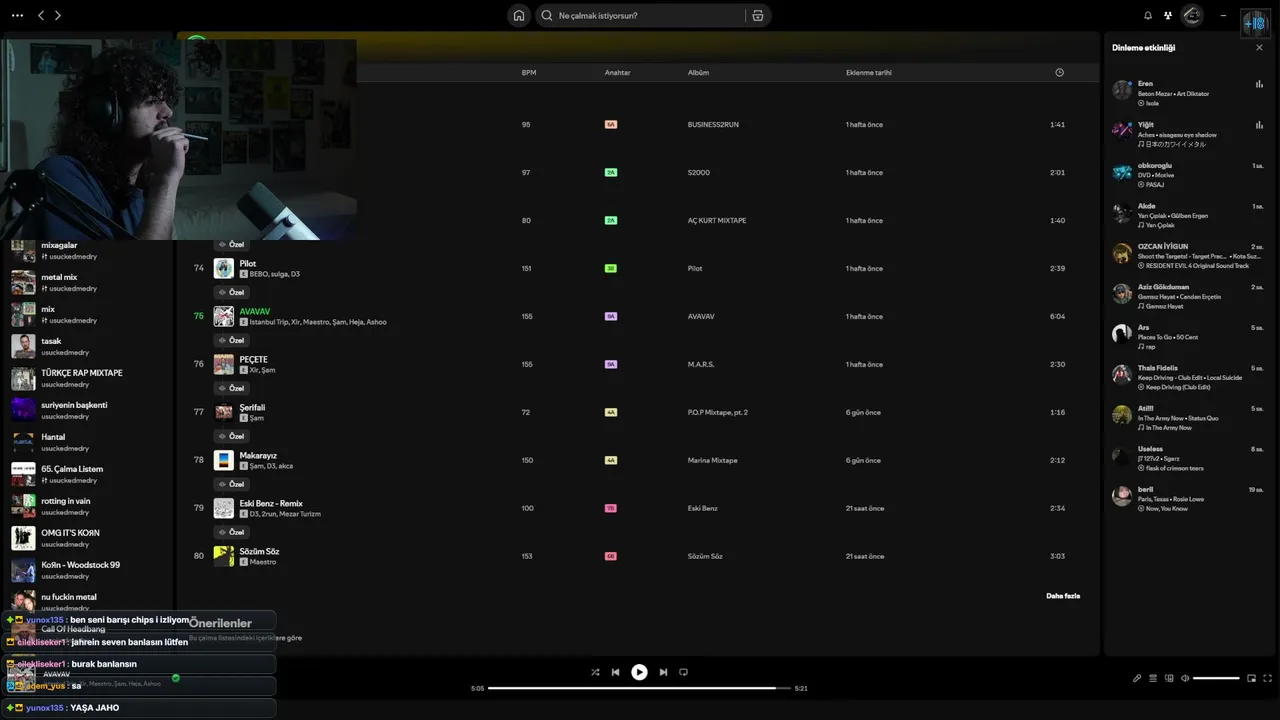Image resolution: width=1280 pixels, height=720 pixels.
Task: Open Eren's profile picture in friend activity
Action: 1122,90
